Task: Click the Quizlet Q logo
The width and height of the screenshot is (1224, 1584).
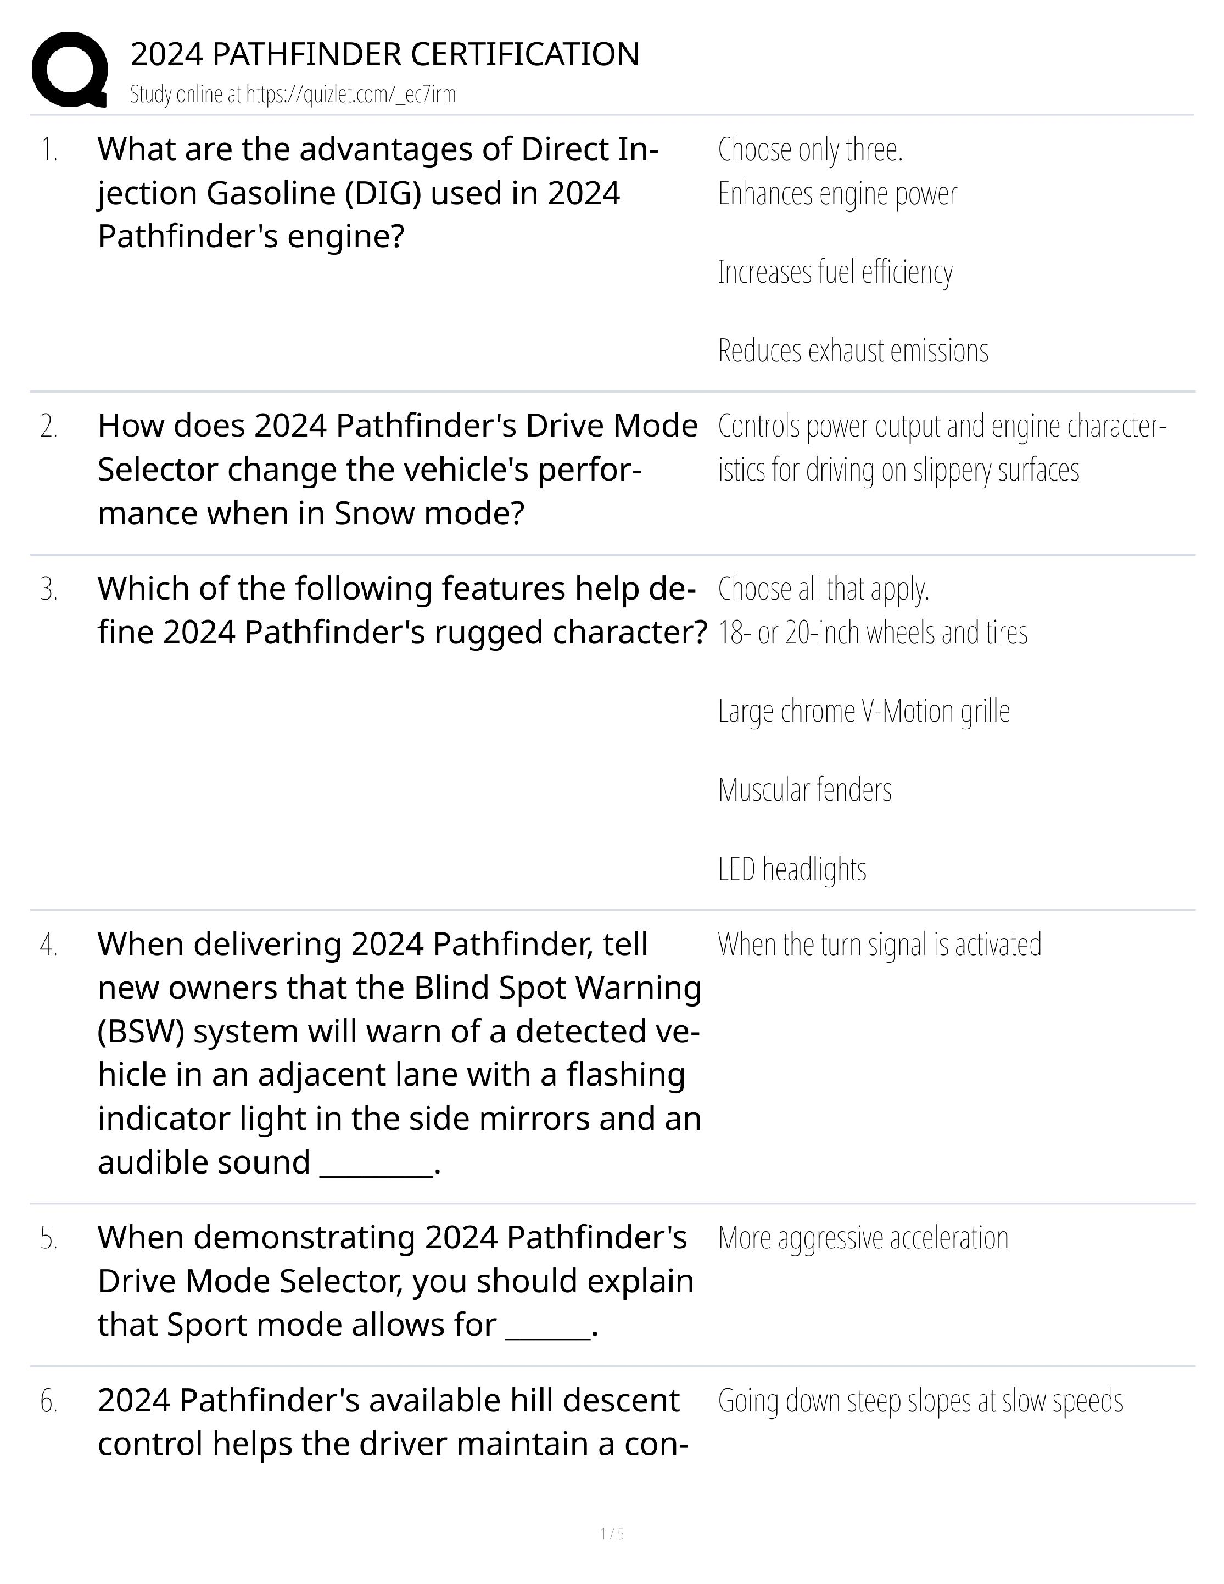Action: pyautogui.click(x=69, y=69)
